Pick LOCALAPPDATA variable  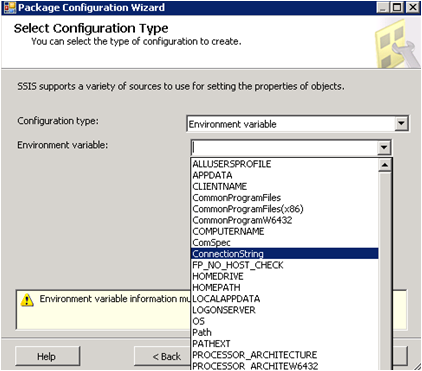point(285,299)
